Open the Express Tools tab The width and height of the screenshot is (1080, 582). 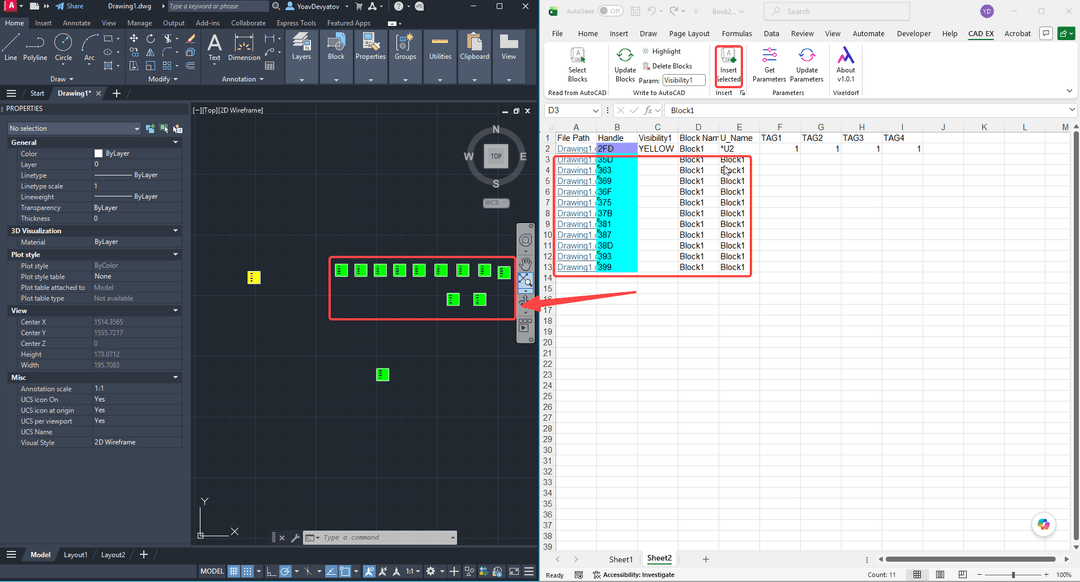pyautogui.click(x=296, y=23)
